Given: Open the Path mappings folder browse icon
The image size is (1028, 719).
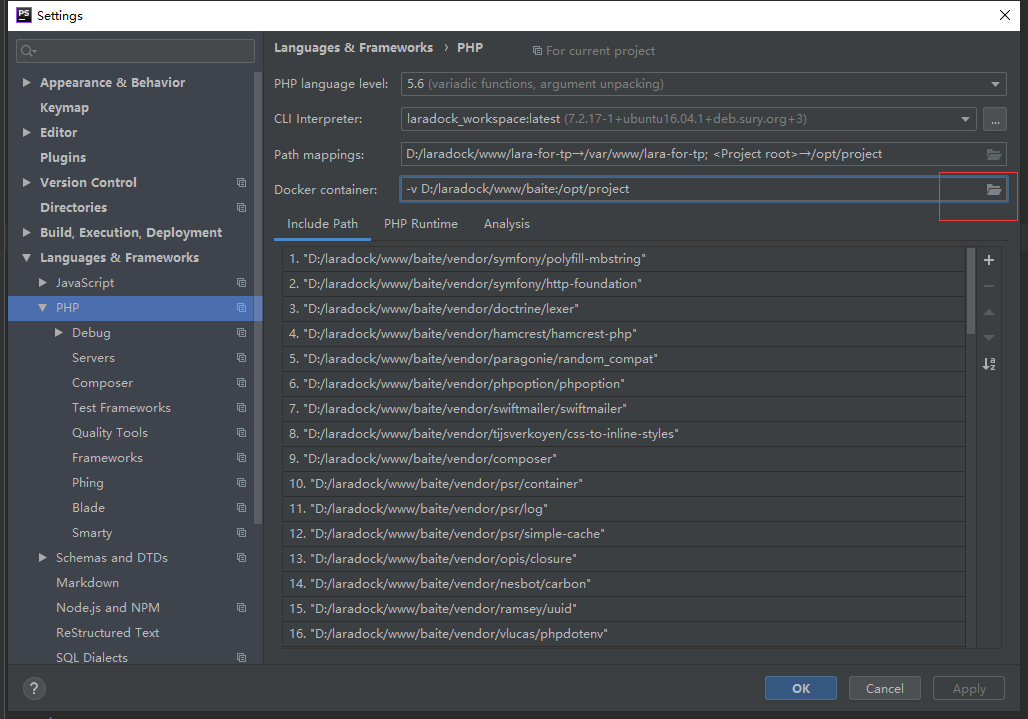Looking at the screenshot, I should (994, 155).
